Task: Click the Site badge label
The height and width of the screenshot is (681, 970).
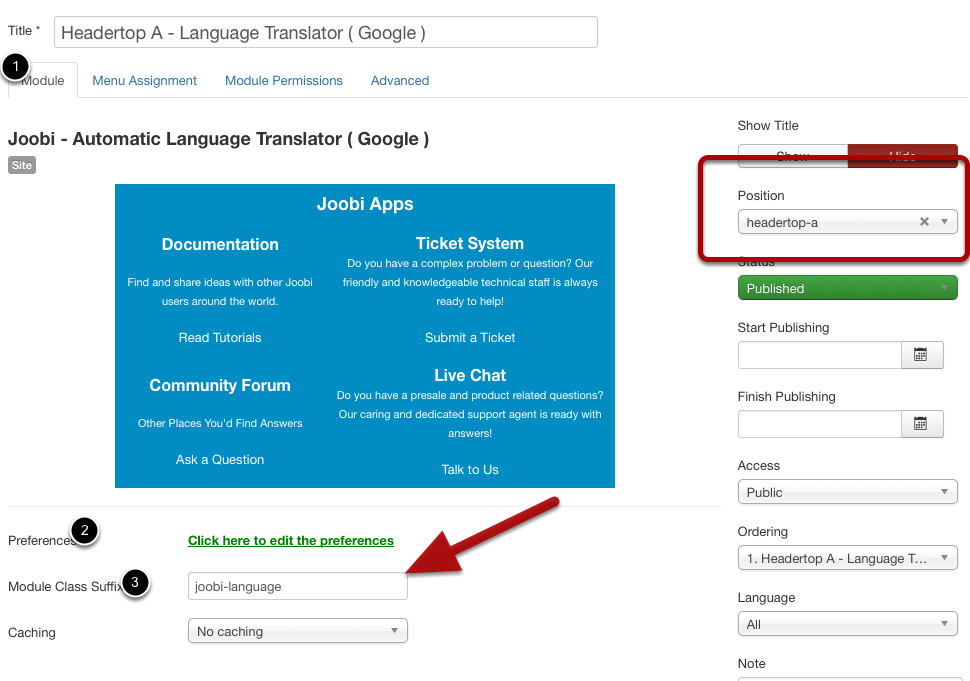Action: [22, 165]
